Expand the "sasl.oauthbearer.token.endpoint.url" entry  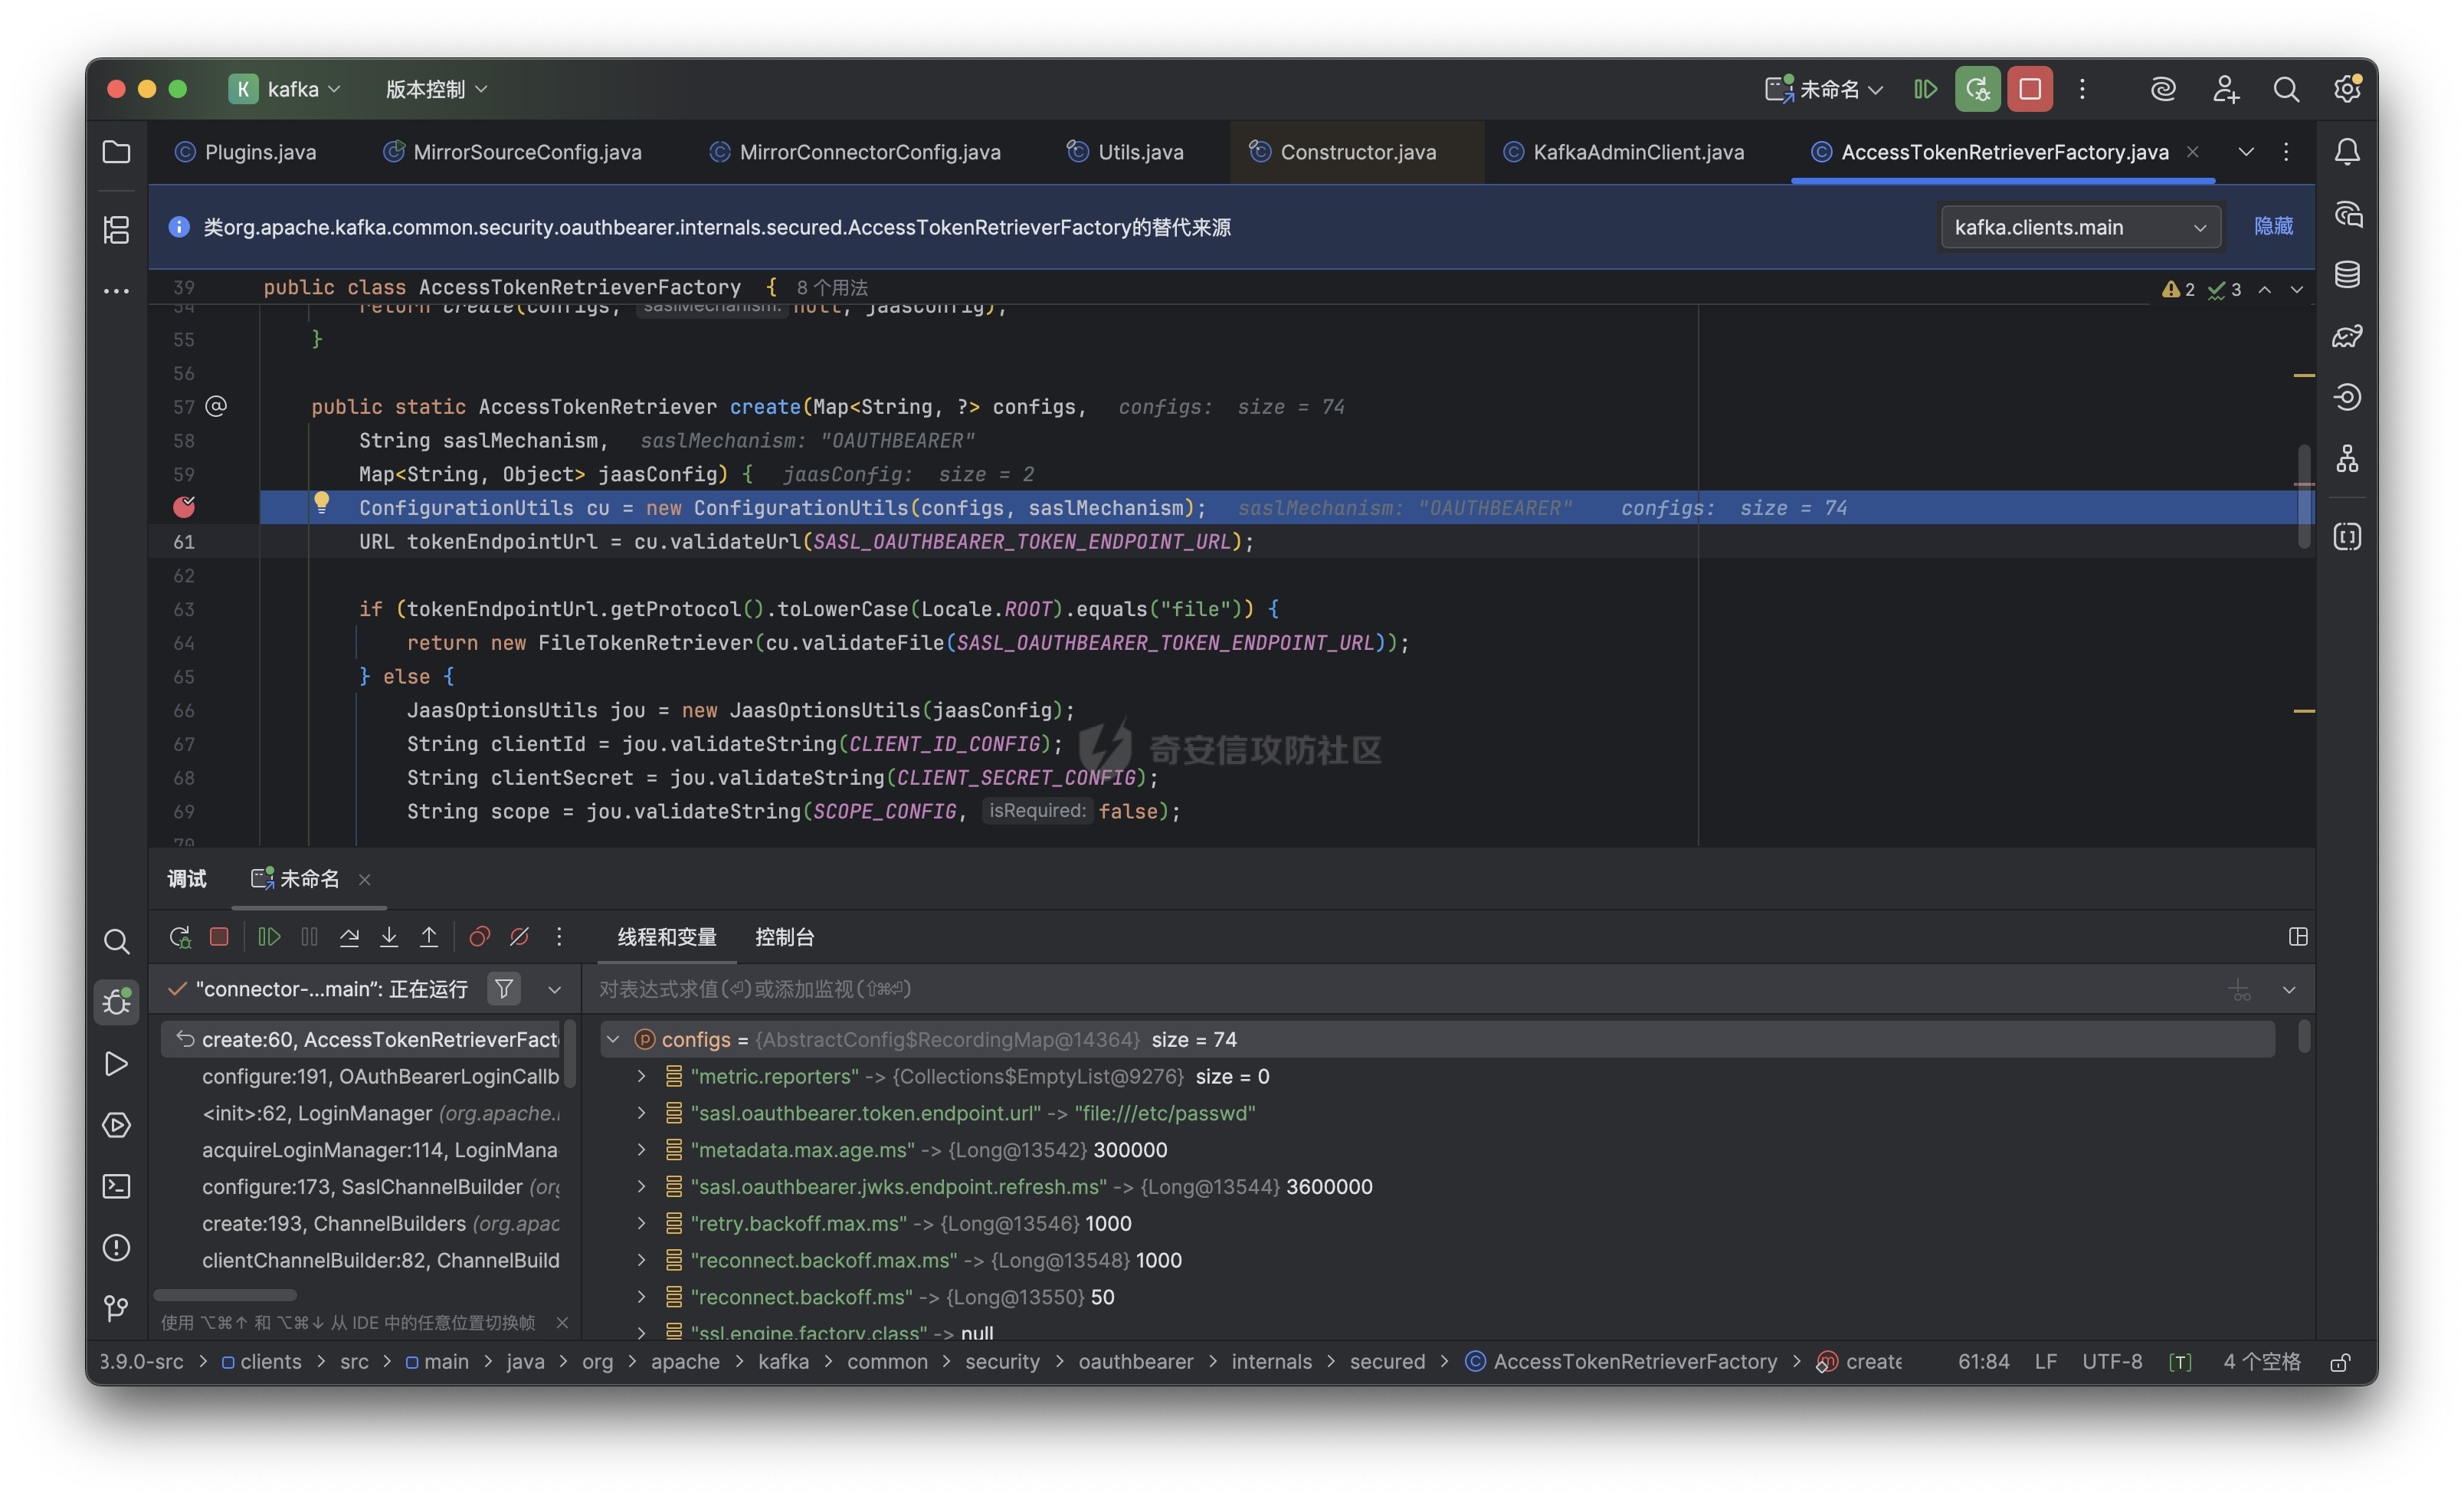pyautogui.click(x=642, y=1113)
